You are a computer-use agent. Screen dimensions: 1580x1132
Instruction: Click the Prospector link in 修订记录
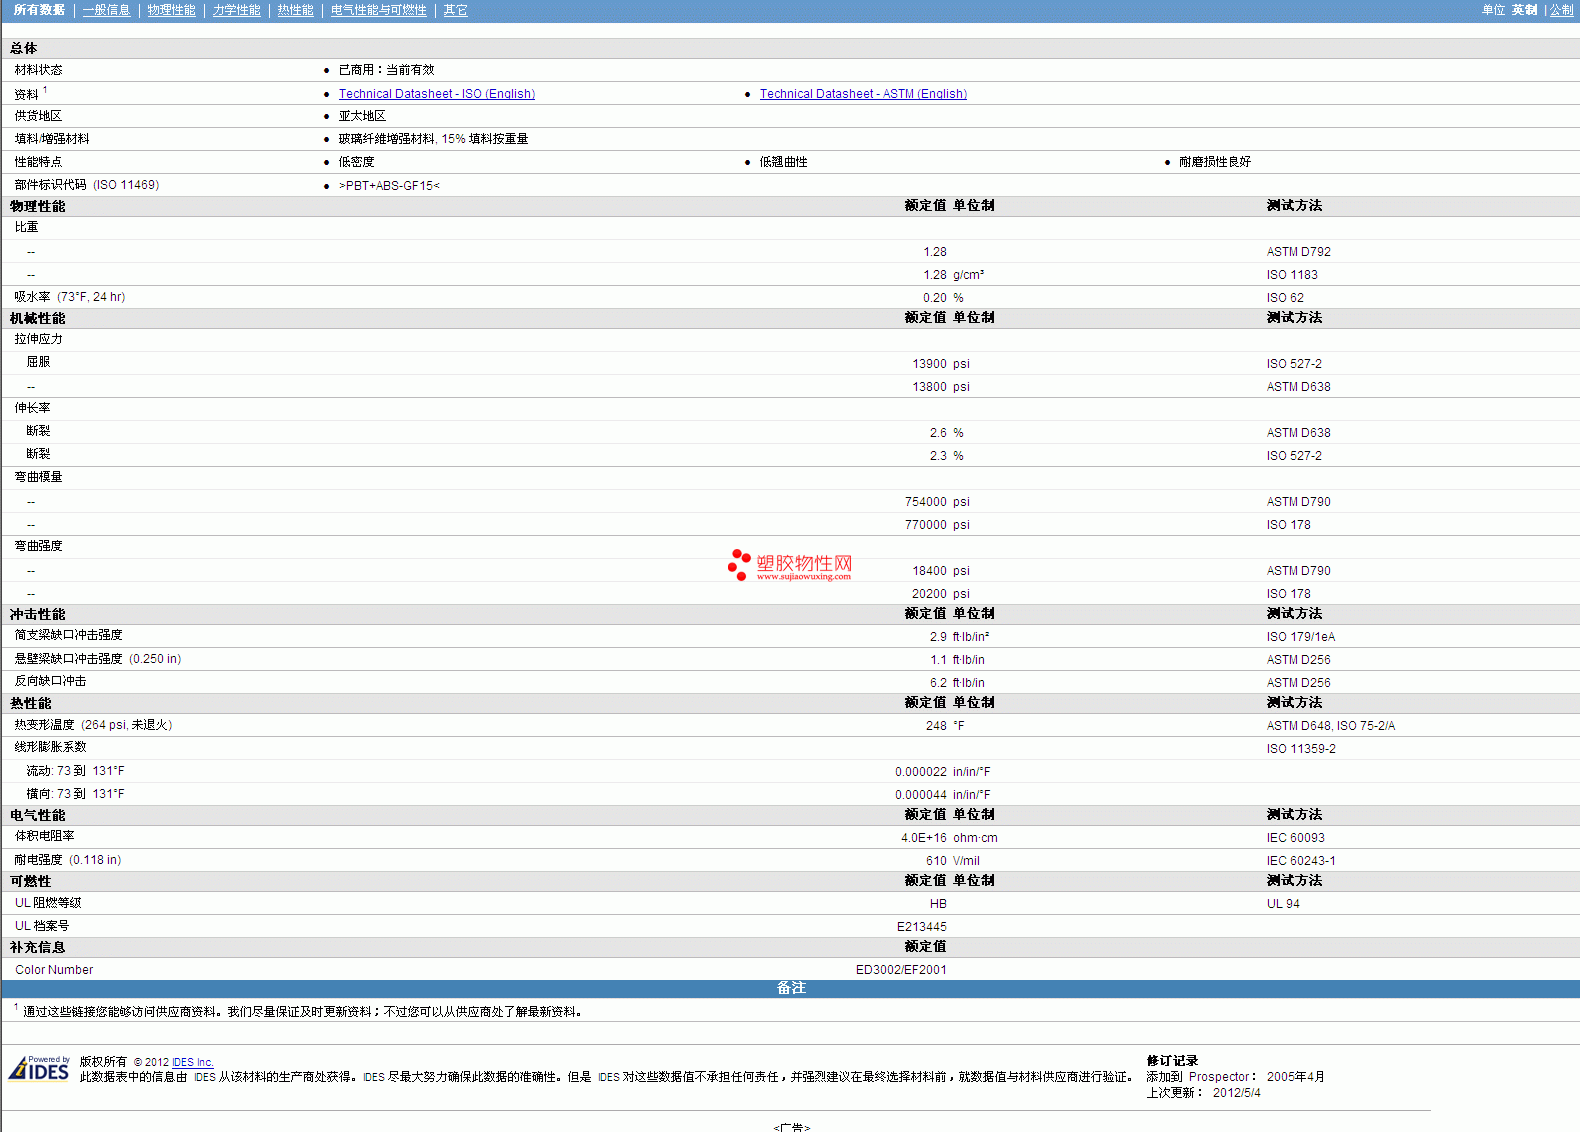click(x=1218, y=1077)
